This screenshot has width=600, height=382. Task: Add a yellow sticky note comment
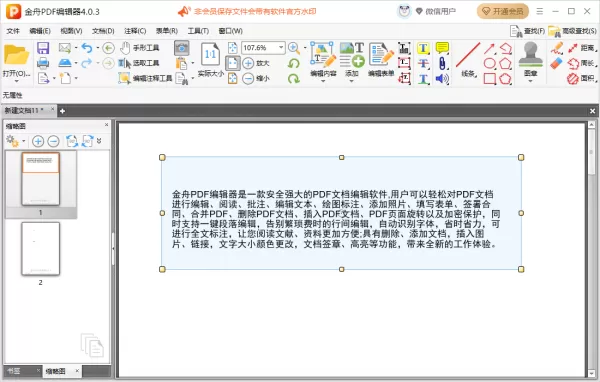click(x=442, y=48)
